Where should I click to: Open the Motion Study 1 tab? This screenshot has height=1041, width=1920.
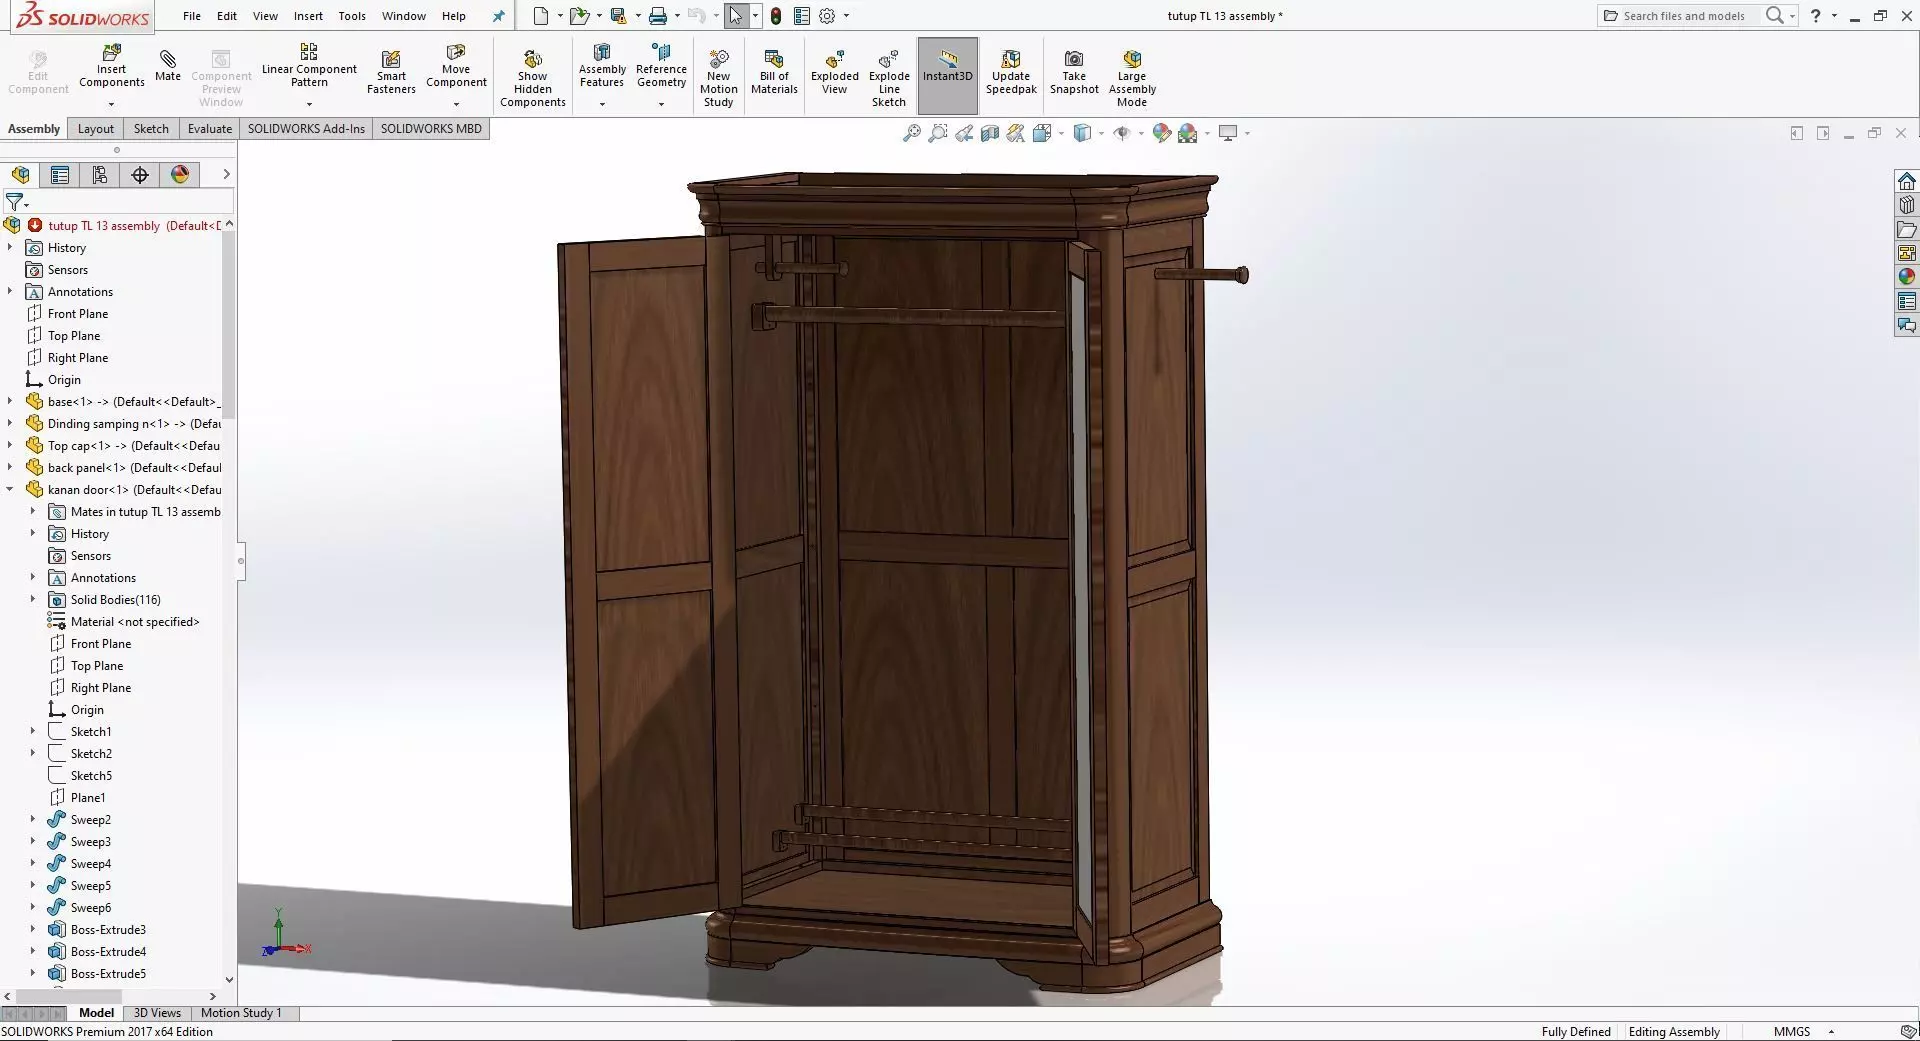(241, 1013)
